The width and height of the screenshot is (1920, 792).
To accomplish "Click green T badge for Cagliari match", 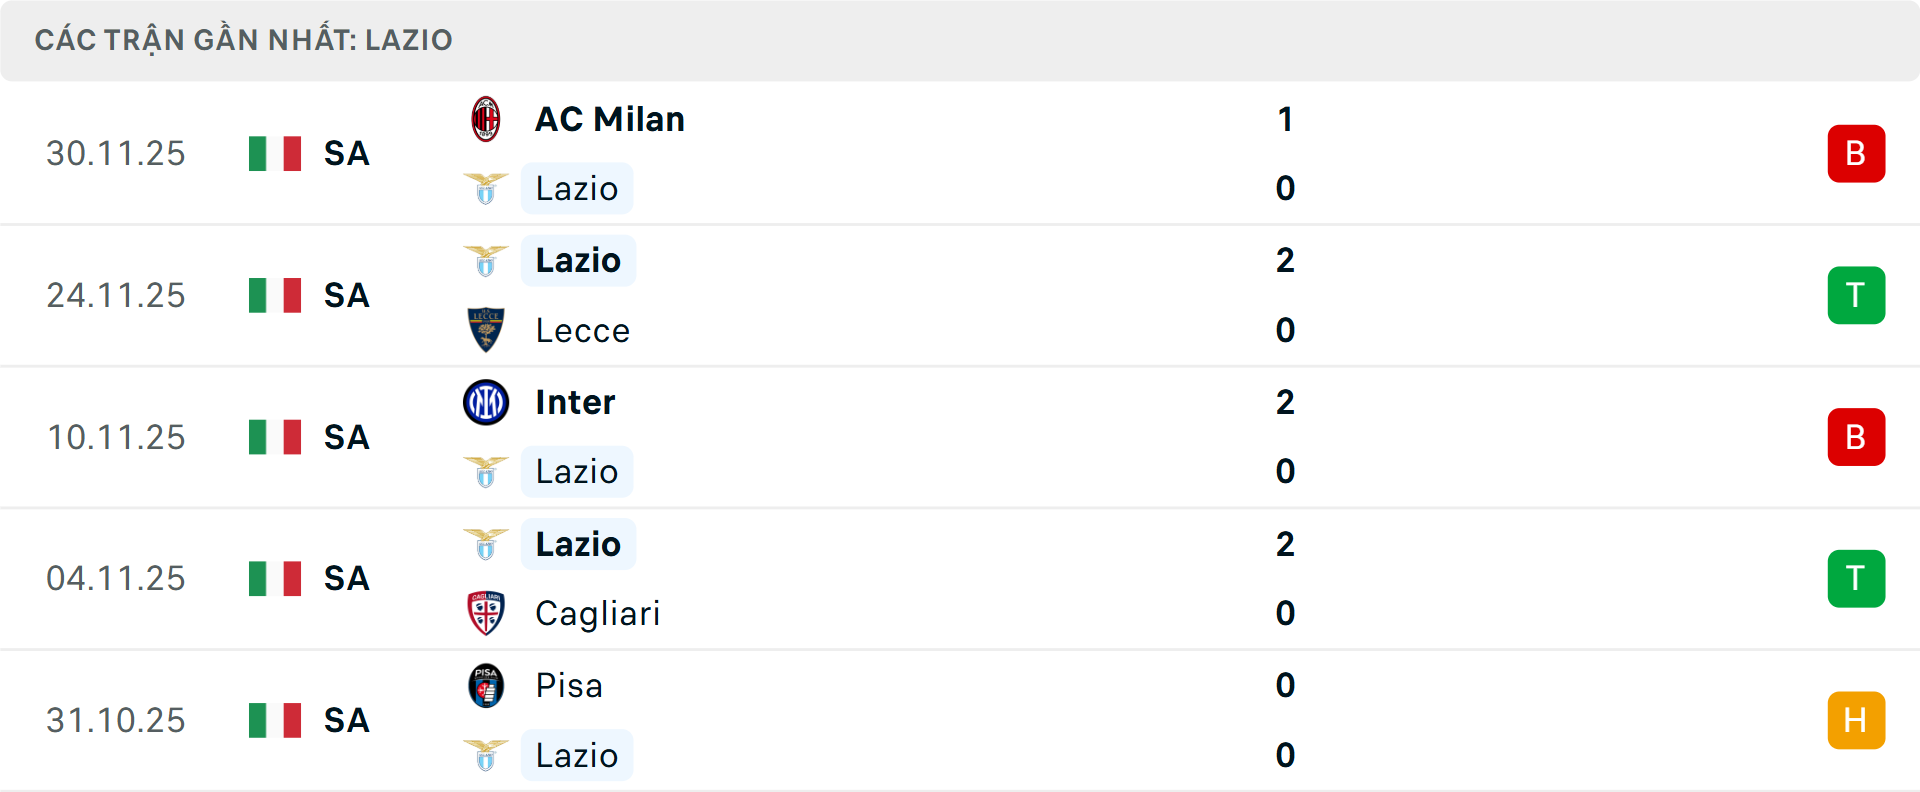I will coord(1856,579).
